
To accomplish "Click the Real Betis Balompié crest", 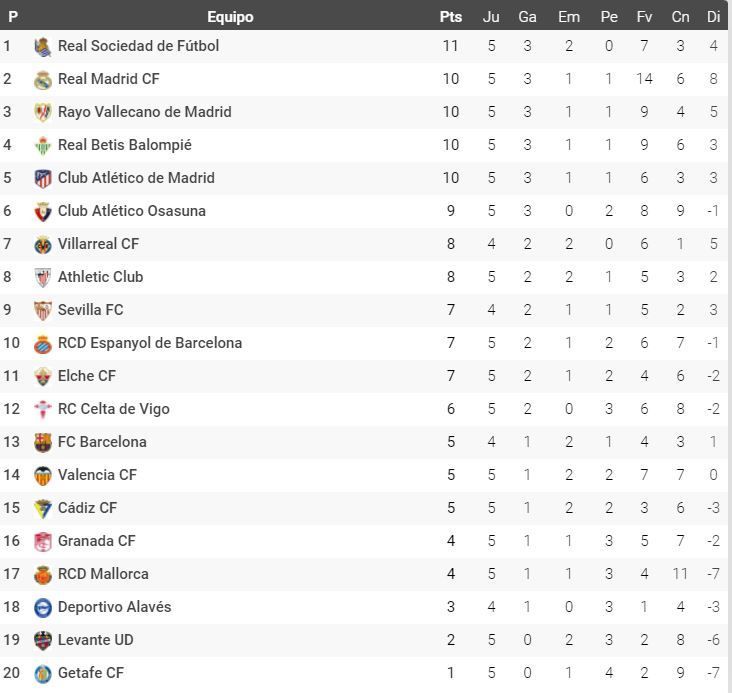I will point(43,145).
